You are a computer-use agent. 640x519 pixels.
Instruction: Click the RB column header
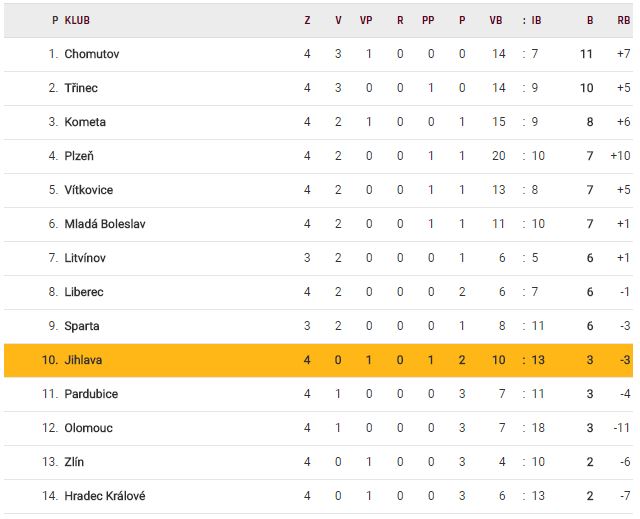[624, 20]
